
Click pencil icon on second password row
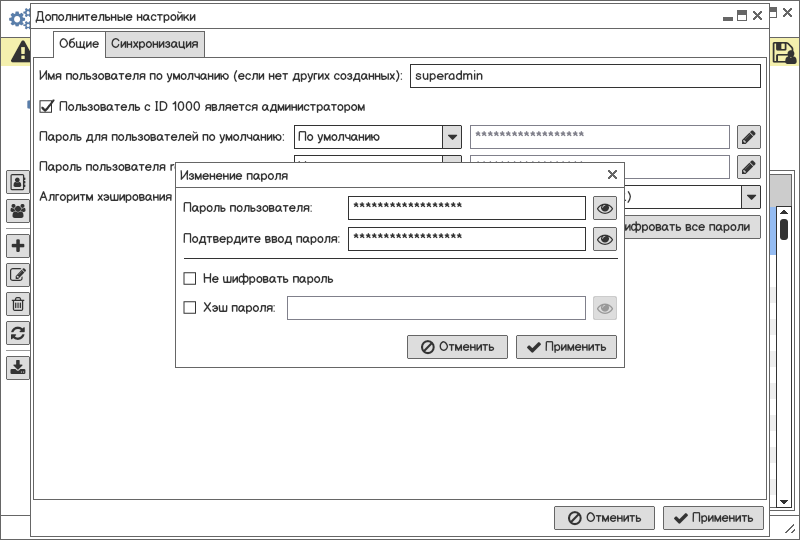click(748, 167)
